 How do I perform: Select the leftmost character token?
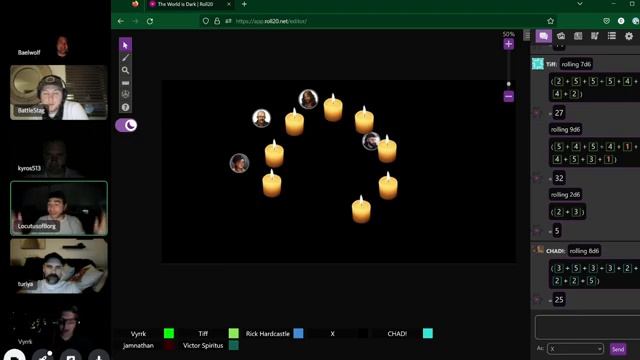coord(239,163)
